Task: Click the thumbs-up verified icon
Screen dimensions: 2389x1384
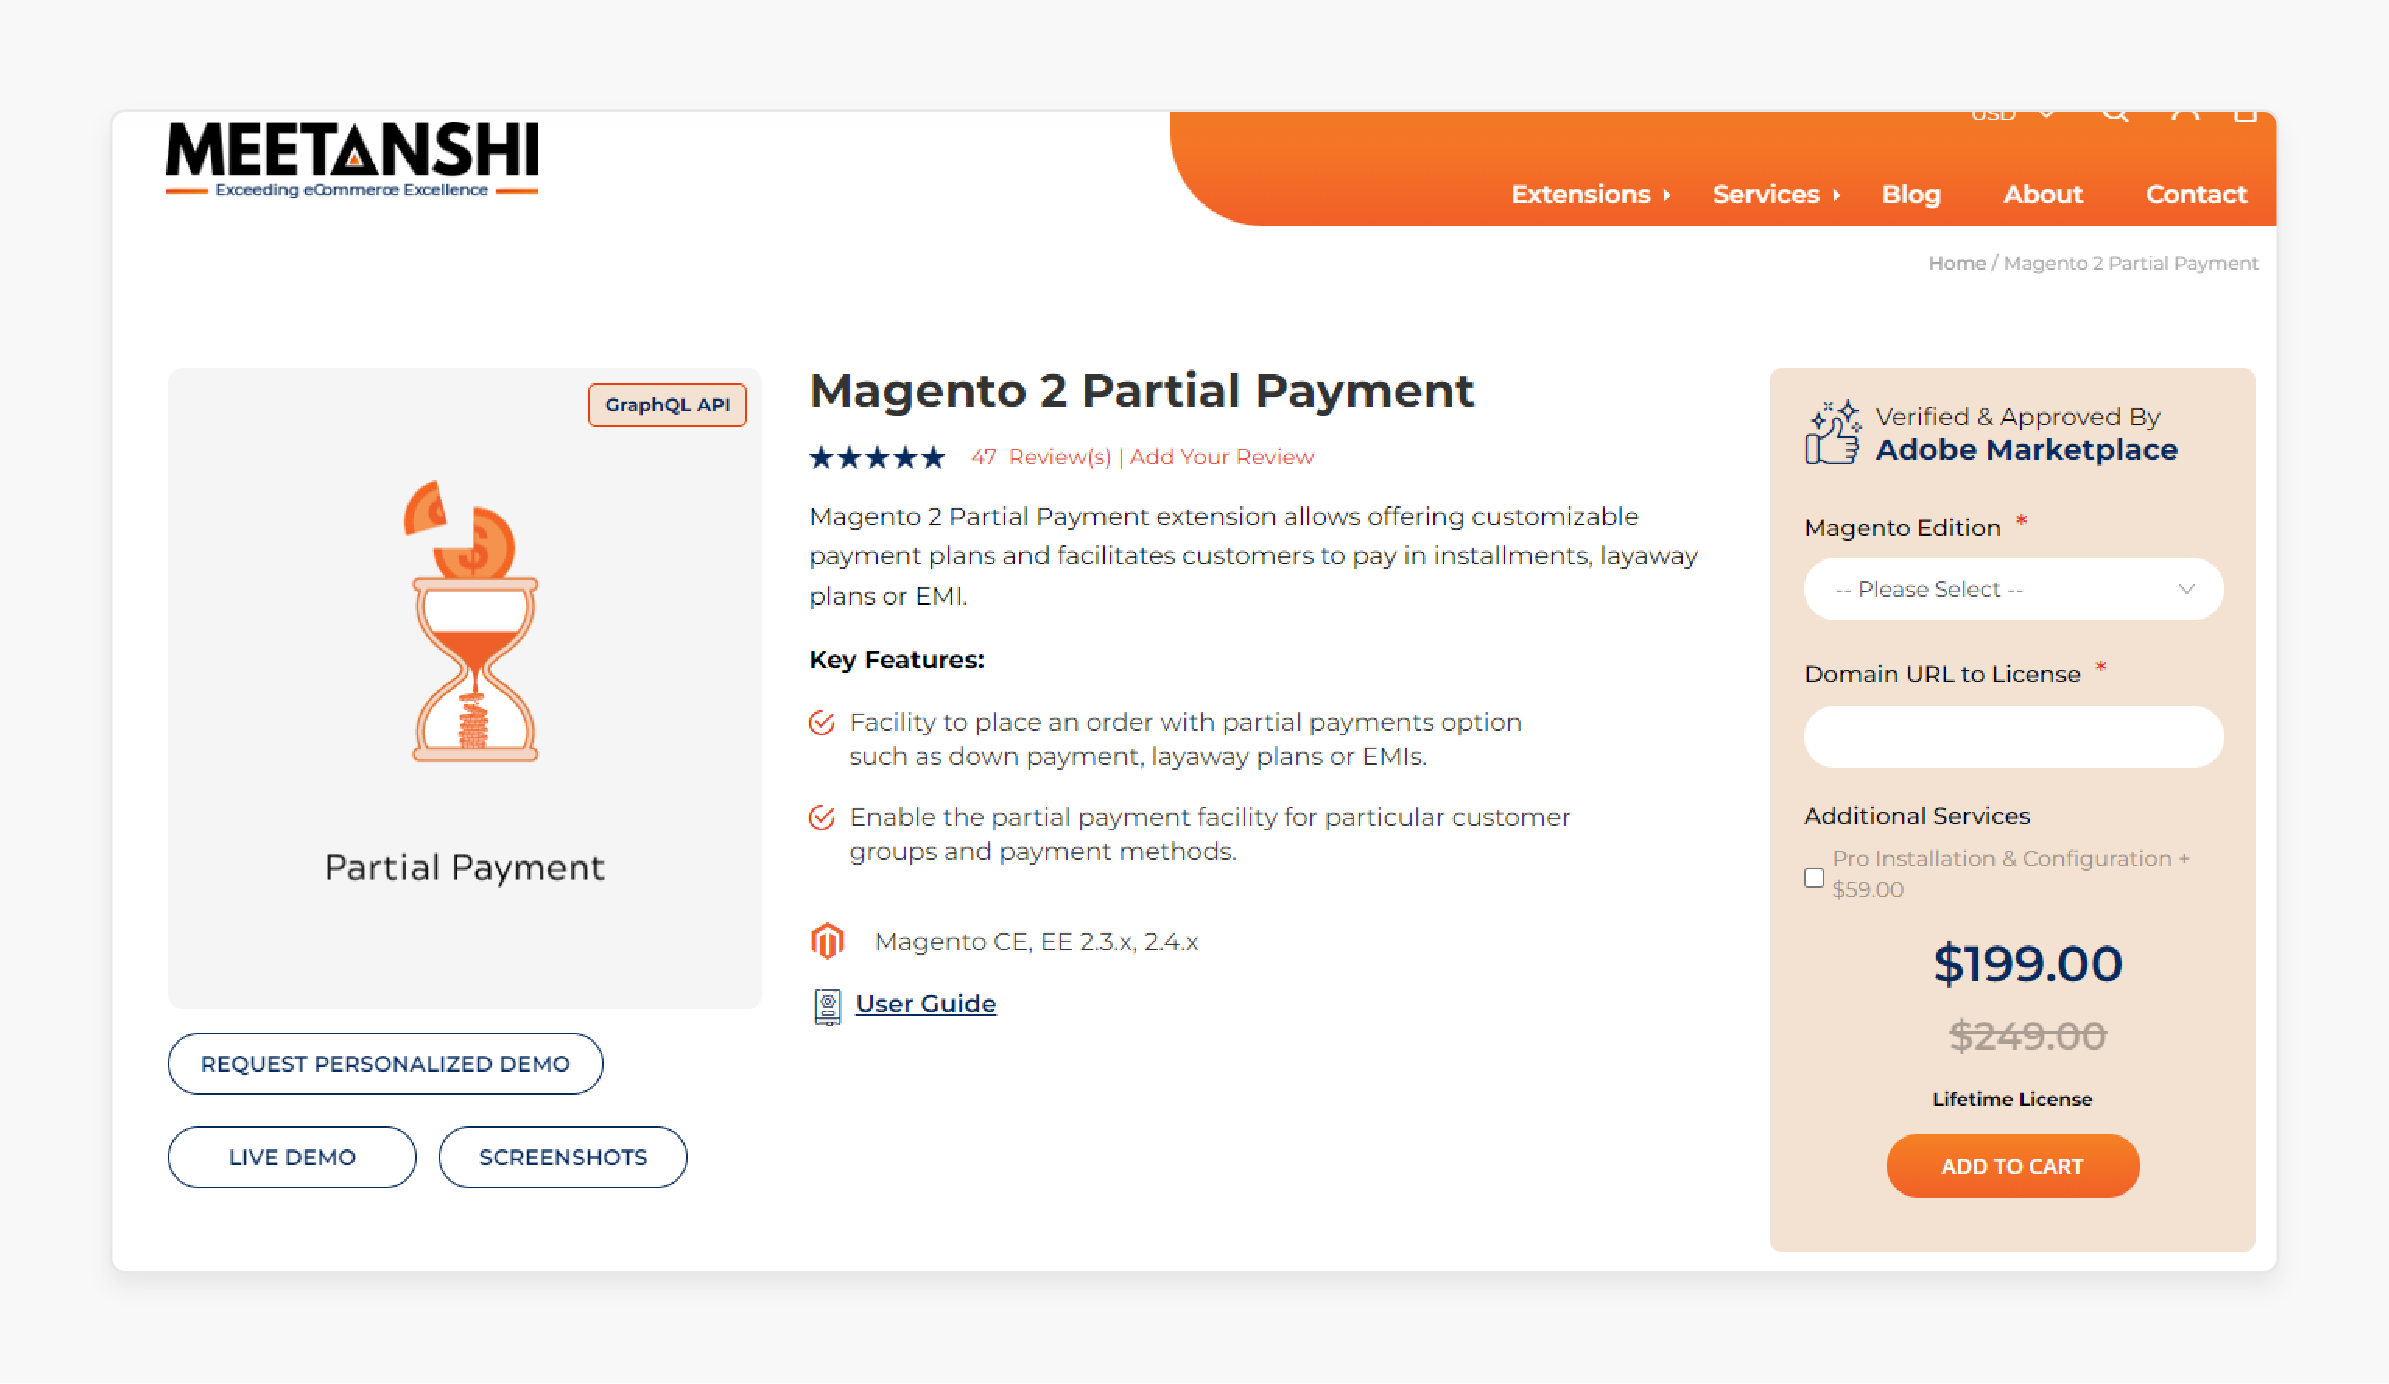Action: point(1834,432)
